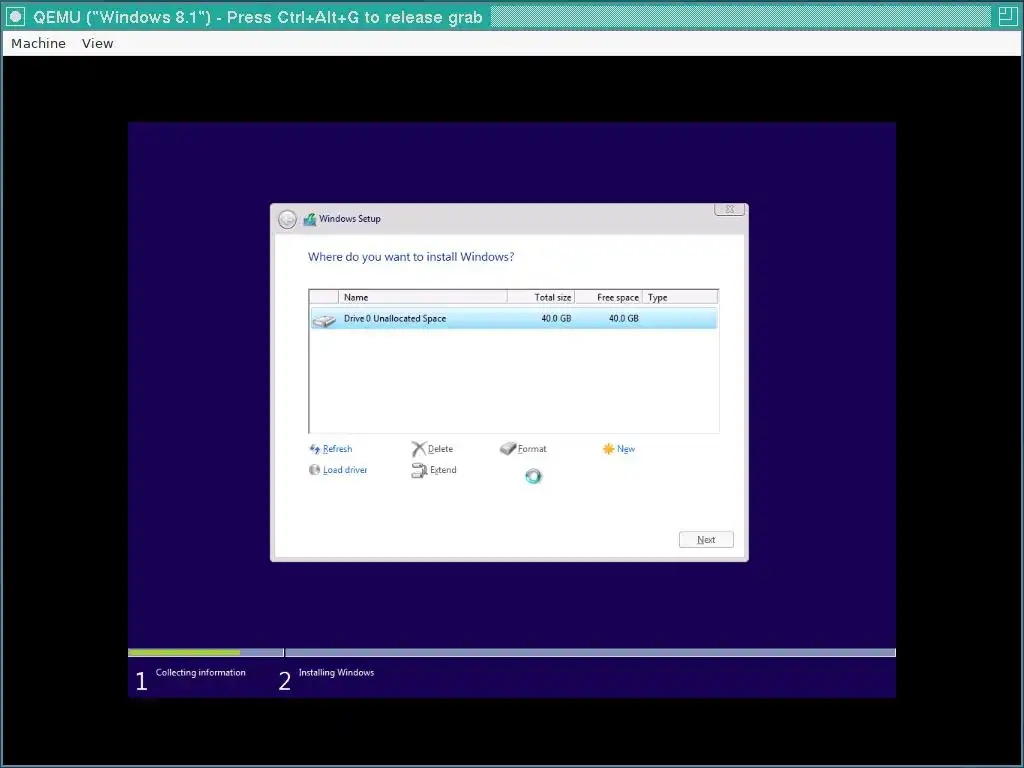
Task: Click the Windows Setup title icon
Action: 310,219
